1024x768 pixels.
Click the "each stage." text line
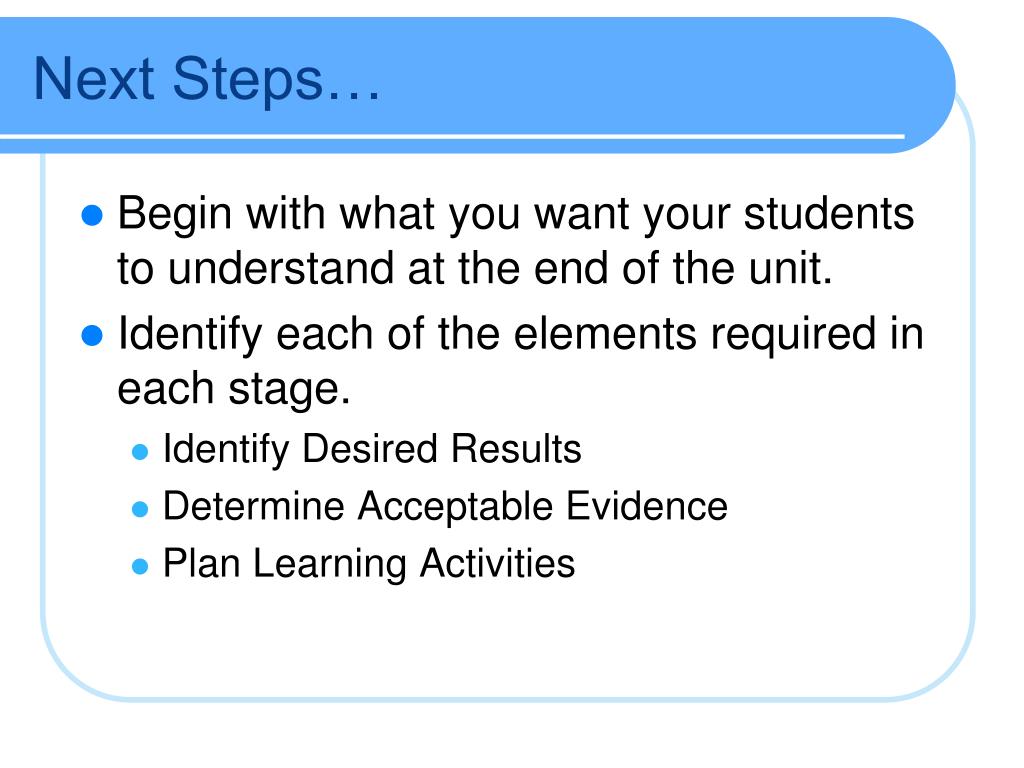(x=234, y=389)
